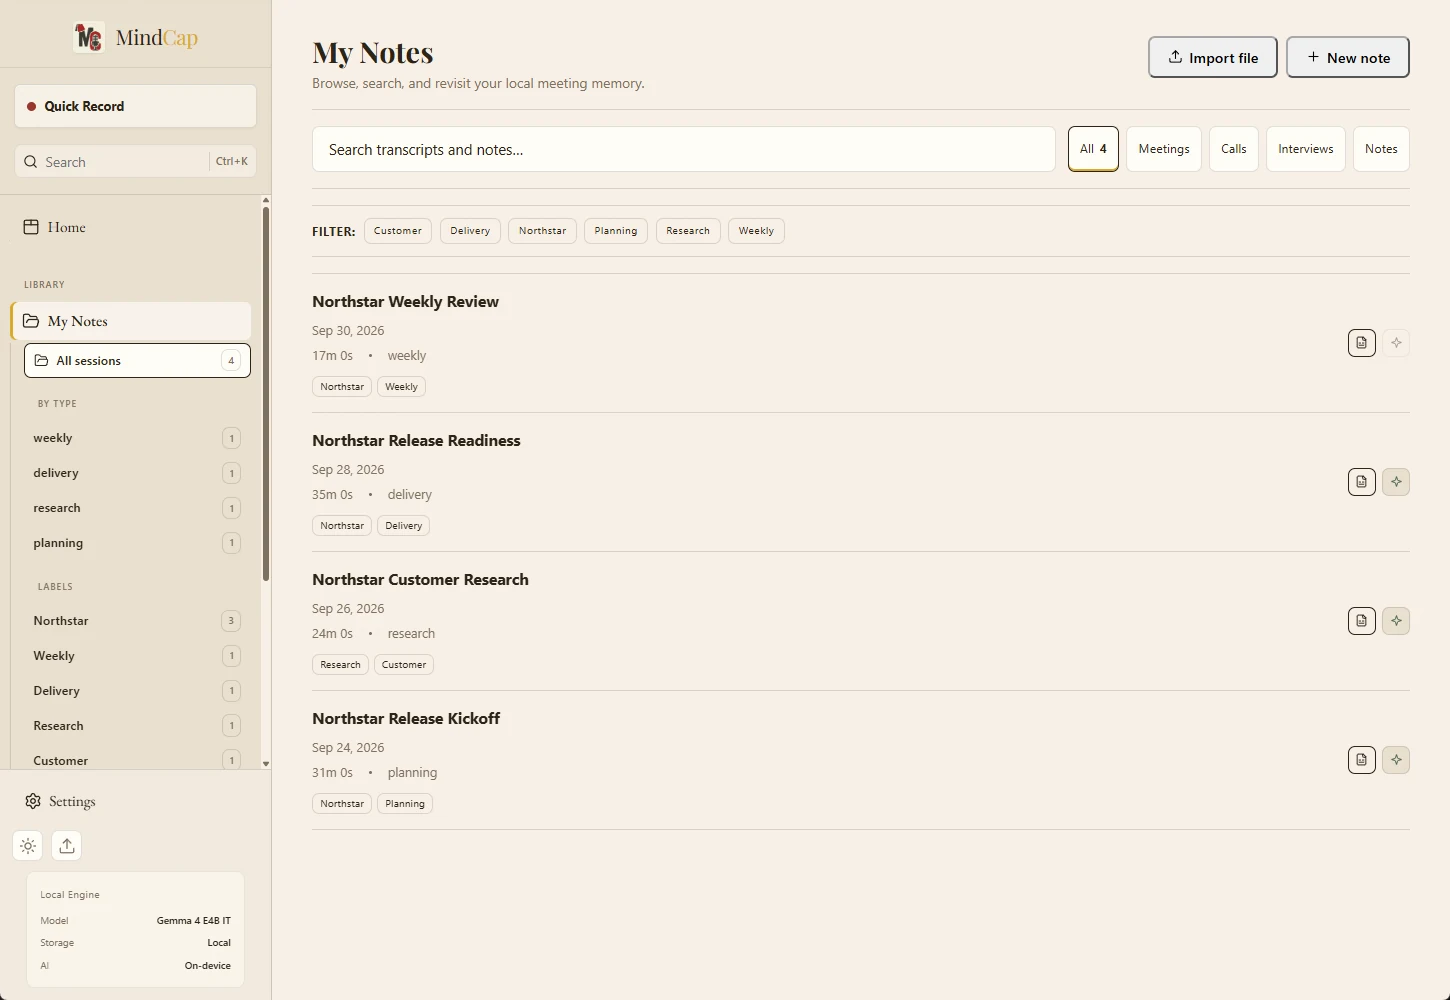Open transcript document icon for Northstar Weekly Review
The height and width of the screenshot is (1000, 1450).
click(1361, 343)
